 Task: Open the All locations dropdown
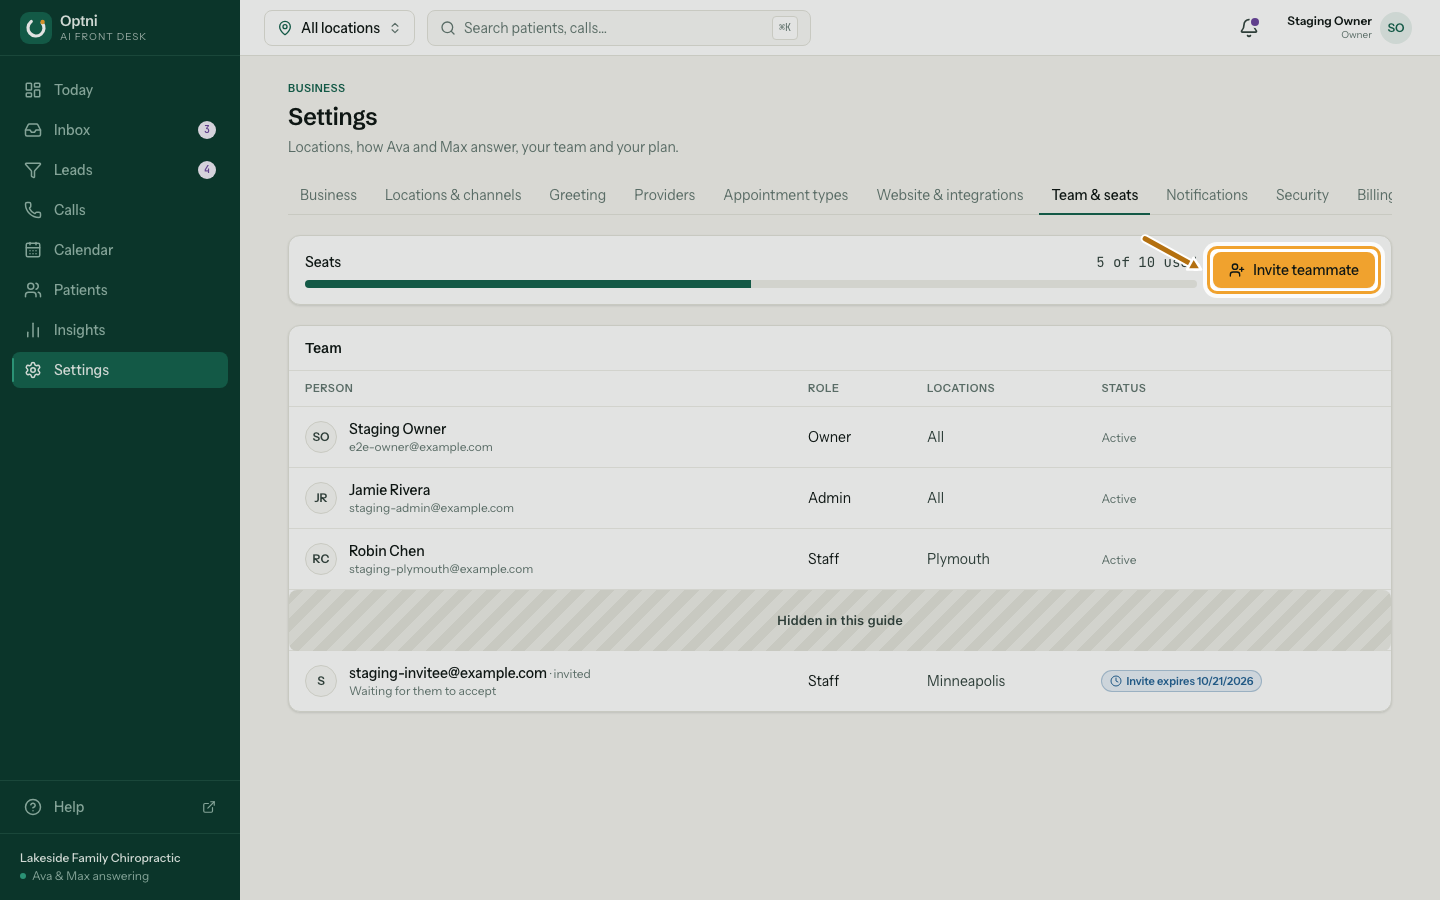click(x=339, y=28)
